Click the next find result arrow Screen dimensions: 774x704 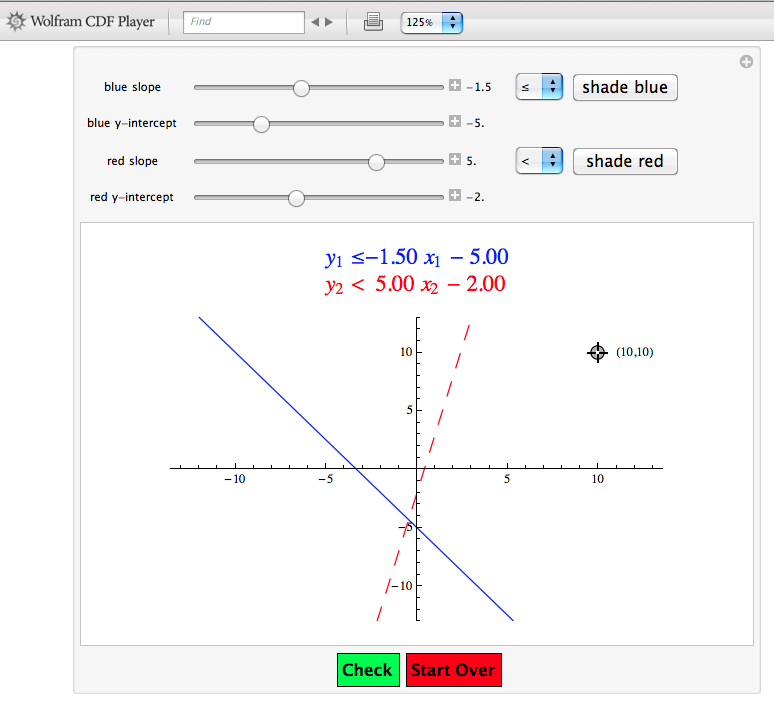pyautogui.click(x=329, y=22)
